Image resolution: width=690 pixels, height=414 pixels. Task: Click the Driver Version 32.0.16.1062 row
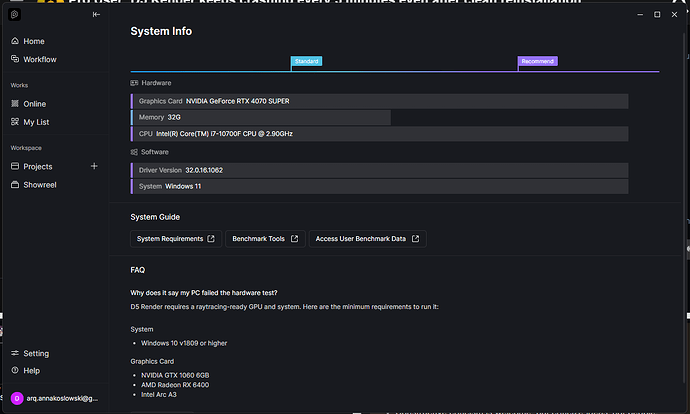click(379, 170)
